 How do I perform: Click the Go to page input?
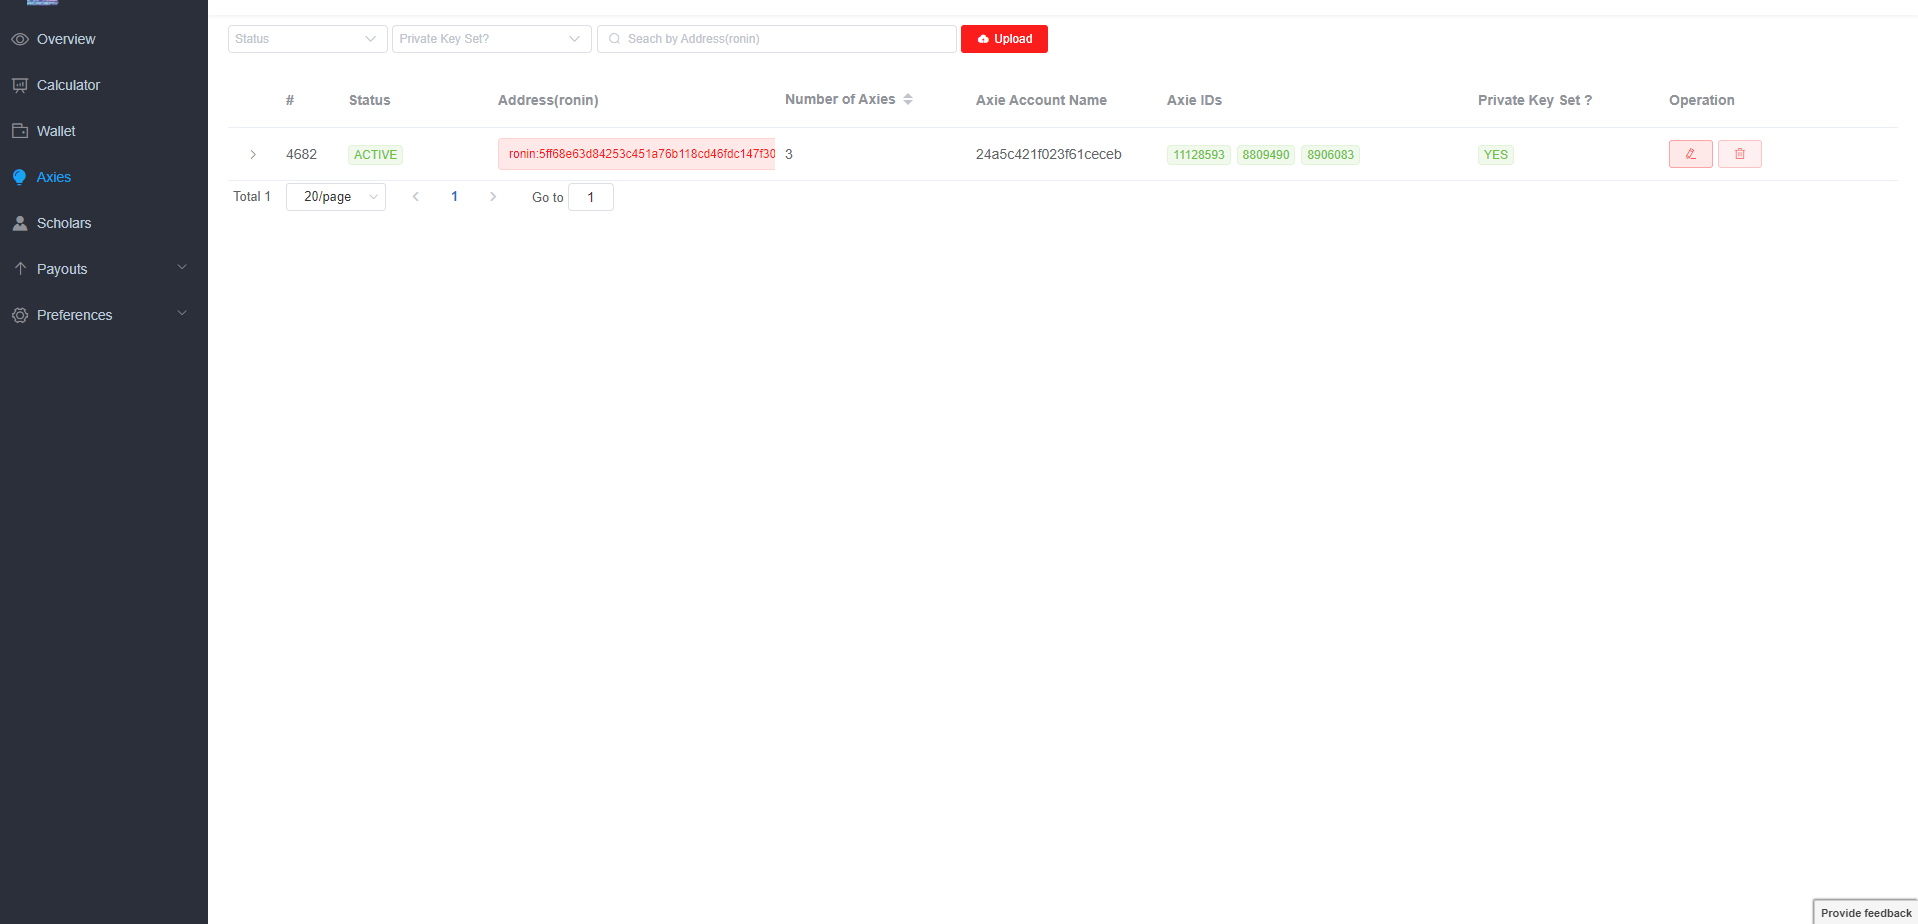tap(590, 197)
